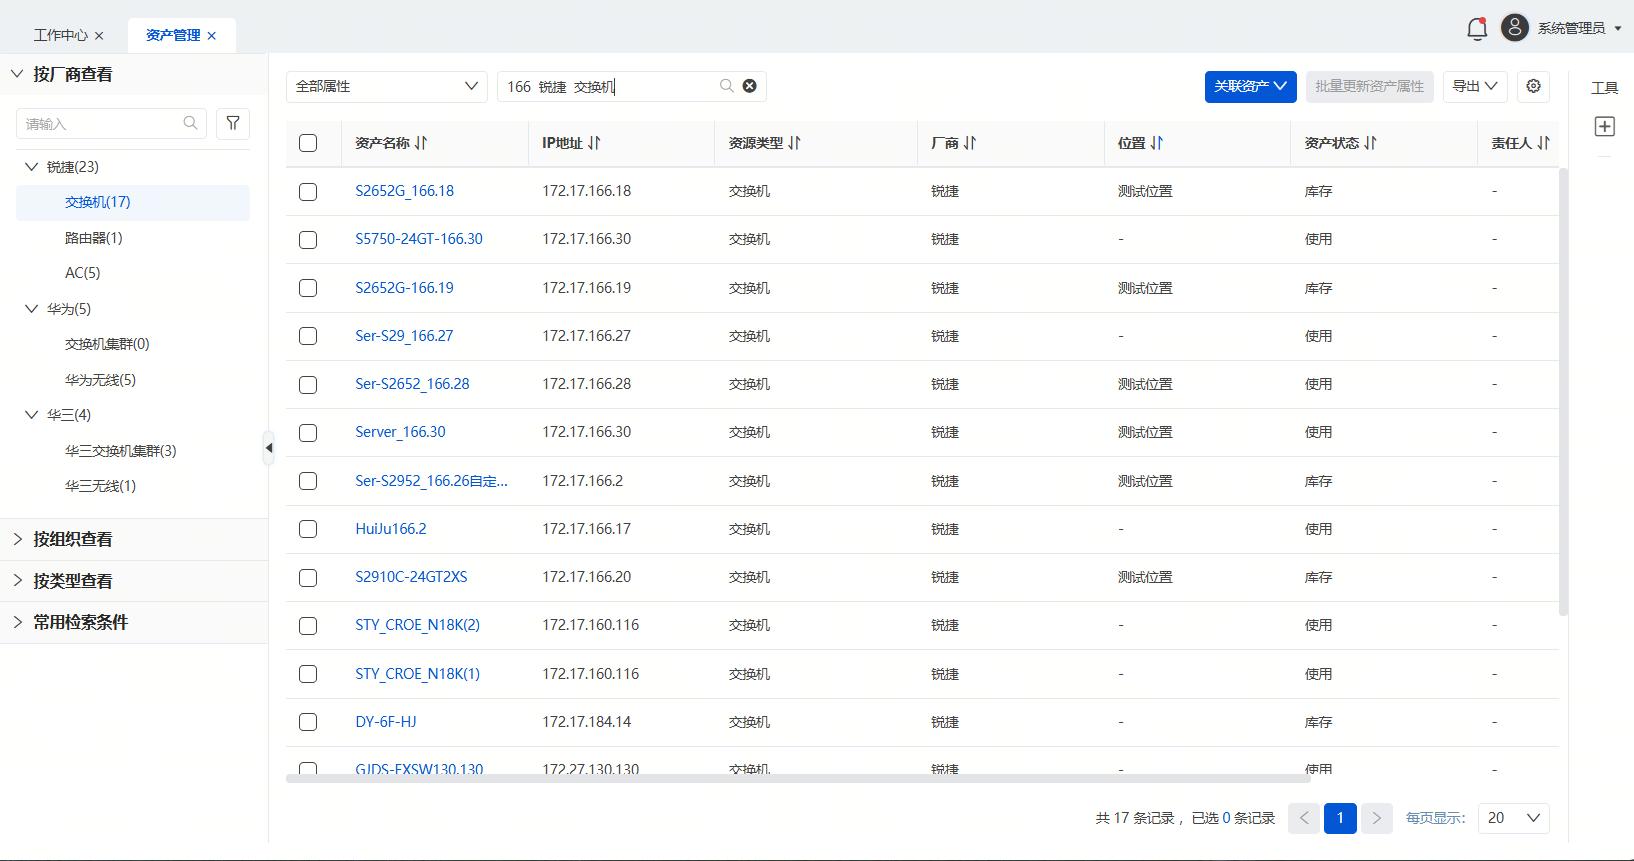1634x861 pixels.
Task: Click the table's vertical scrollbar
Action: tap(1563, 392)
